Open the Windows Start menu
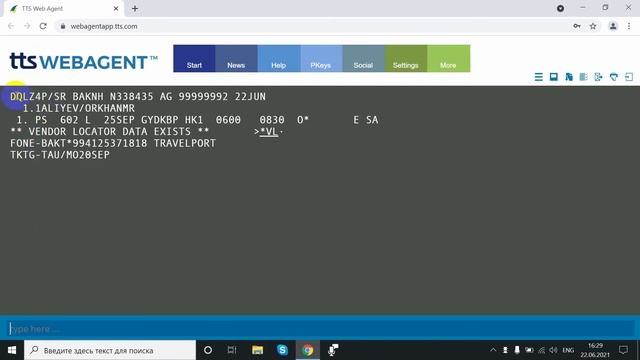Viewport: 640px width, 360px height. (x=12, y=350)
